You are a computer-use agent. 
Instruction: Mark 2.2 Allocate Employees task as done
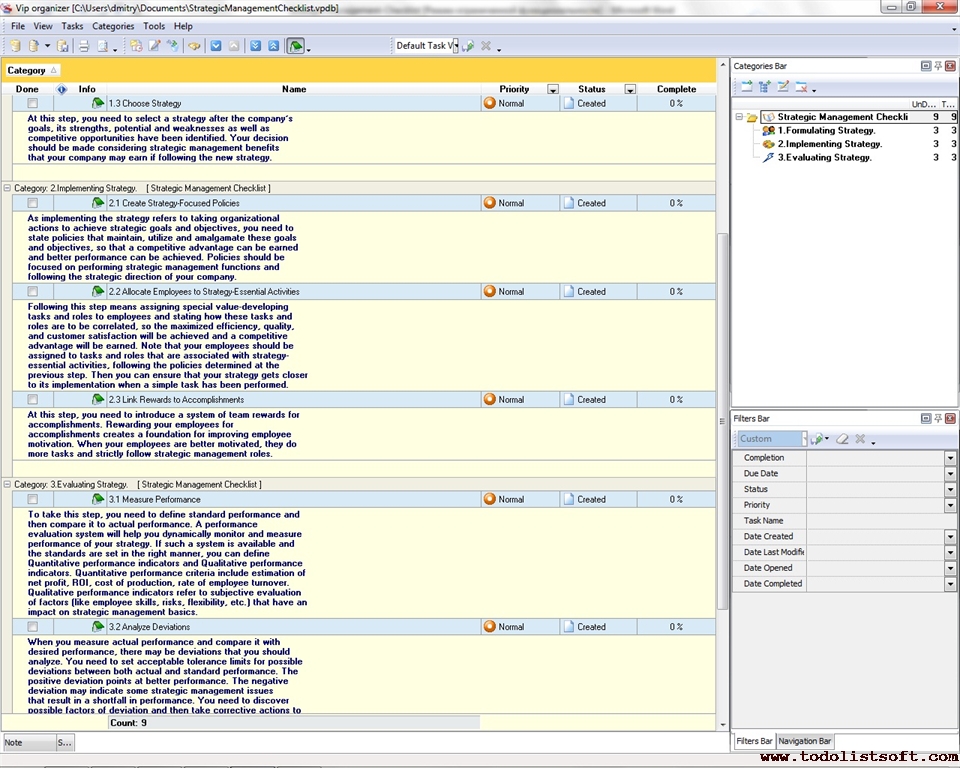click(x=33, y=292)
